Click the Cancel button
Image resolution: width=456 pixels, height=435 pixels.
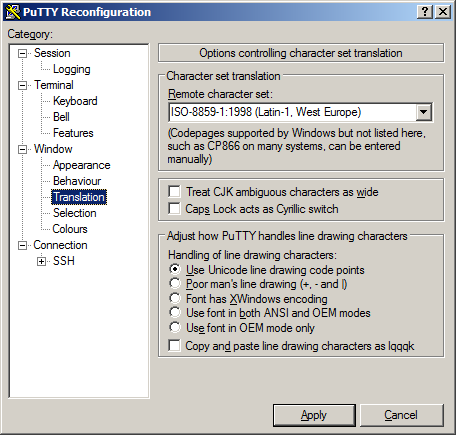pyautogui.click(x=401, y=415)
